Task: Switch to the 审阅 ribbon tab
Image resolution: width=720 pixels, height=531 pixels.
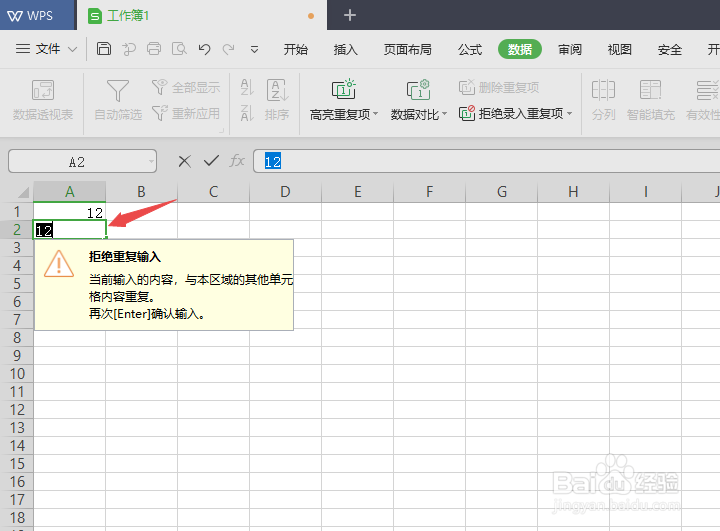Action: point(570,49)
